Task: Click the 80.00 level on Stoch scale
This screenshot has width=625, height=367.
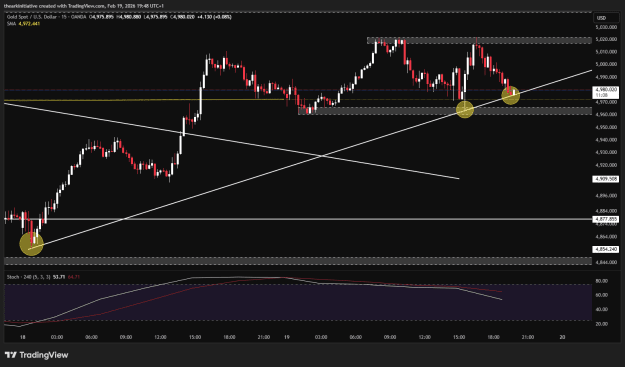Action: pyautogui.click(x=602, y=281)
